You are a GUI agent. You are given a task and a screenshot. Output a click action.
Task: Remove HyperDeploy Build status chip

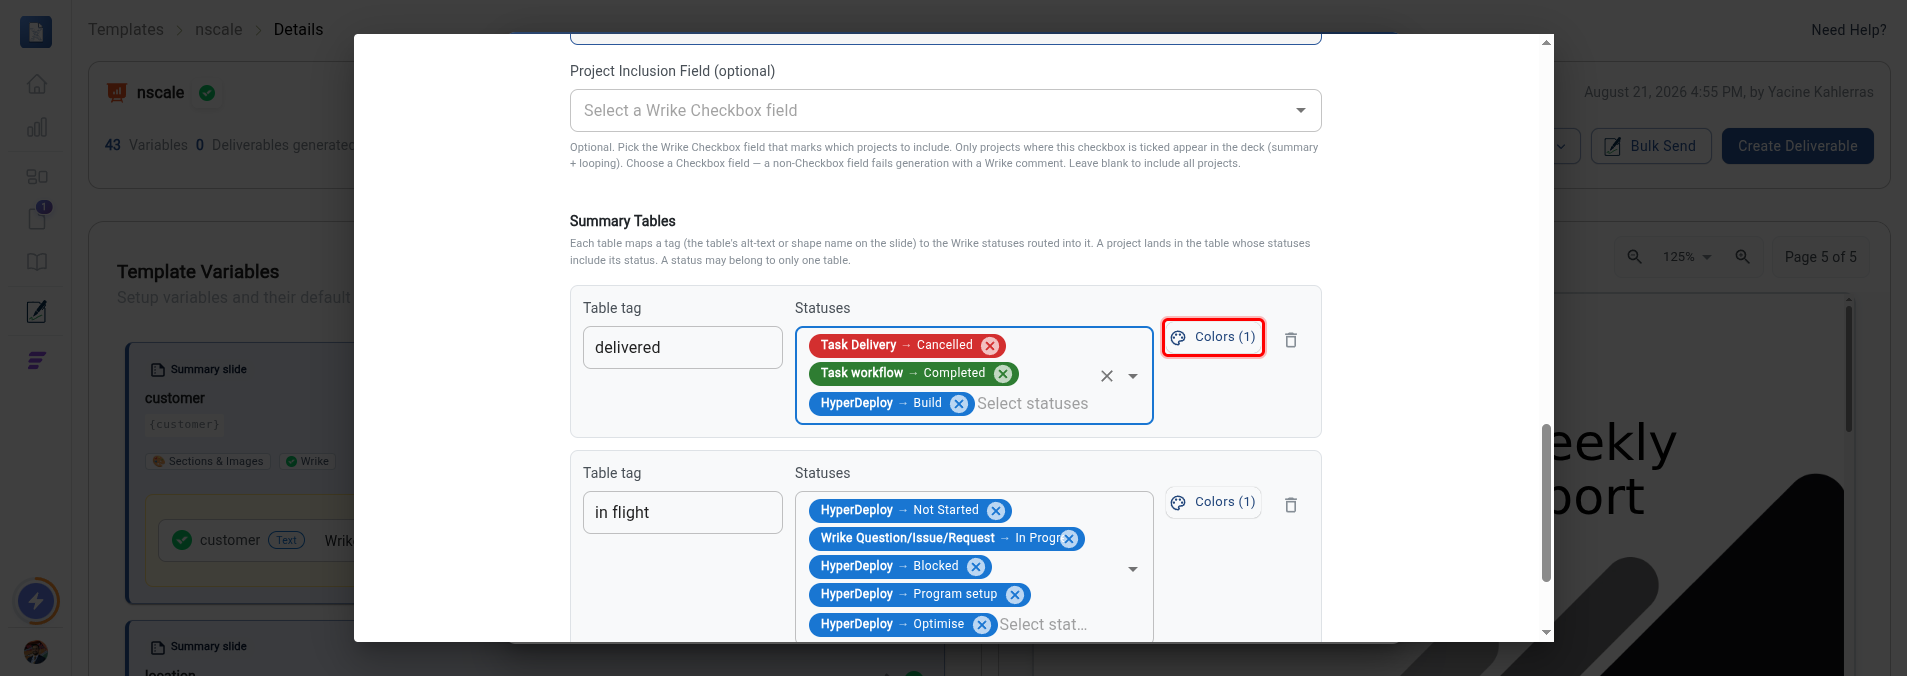click(x=959, y=404)
